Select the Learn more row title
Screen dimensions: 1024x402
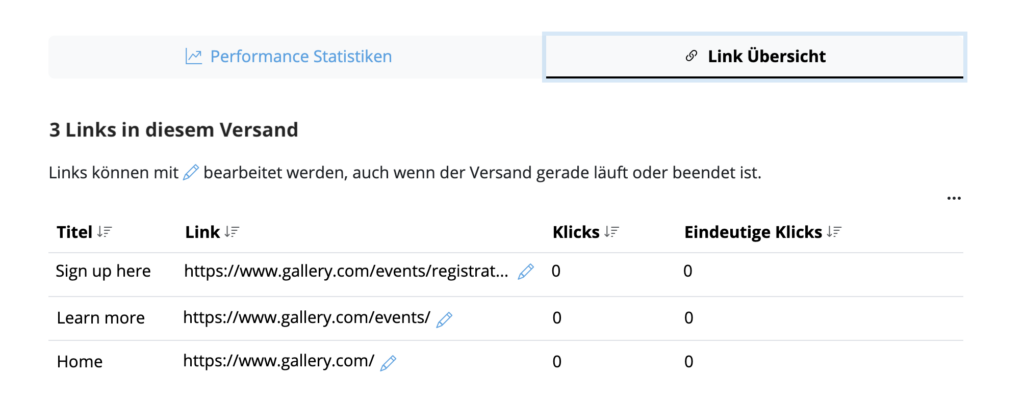[101, 318]
